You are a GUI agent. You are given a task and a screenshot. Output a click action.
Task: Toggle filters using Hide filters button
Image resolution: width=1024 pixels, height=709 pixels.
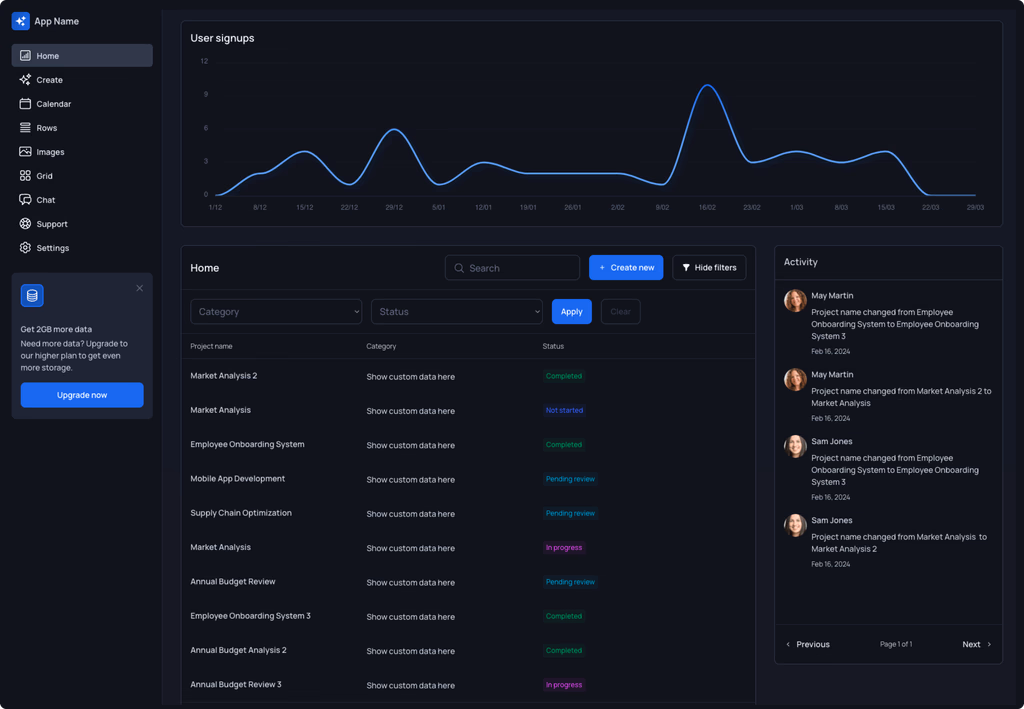tap(709, 267)
